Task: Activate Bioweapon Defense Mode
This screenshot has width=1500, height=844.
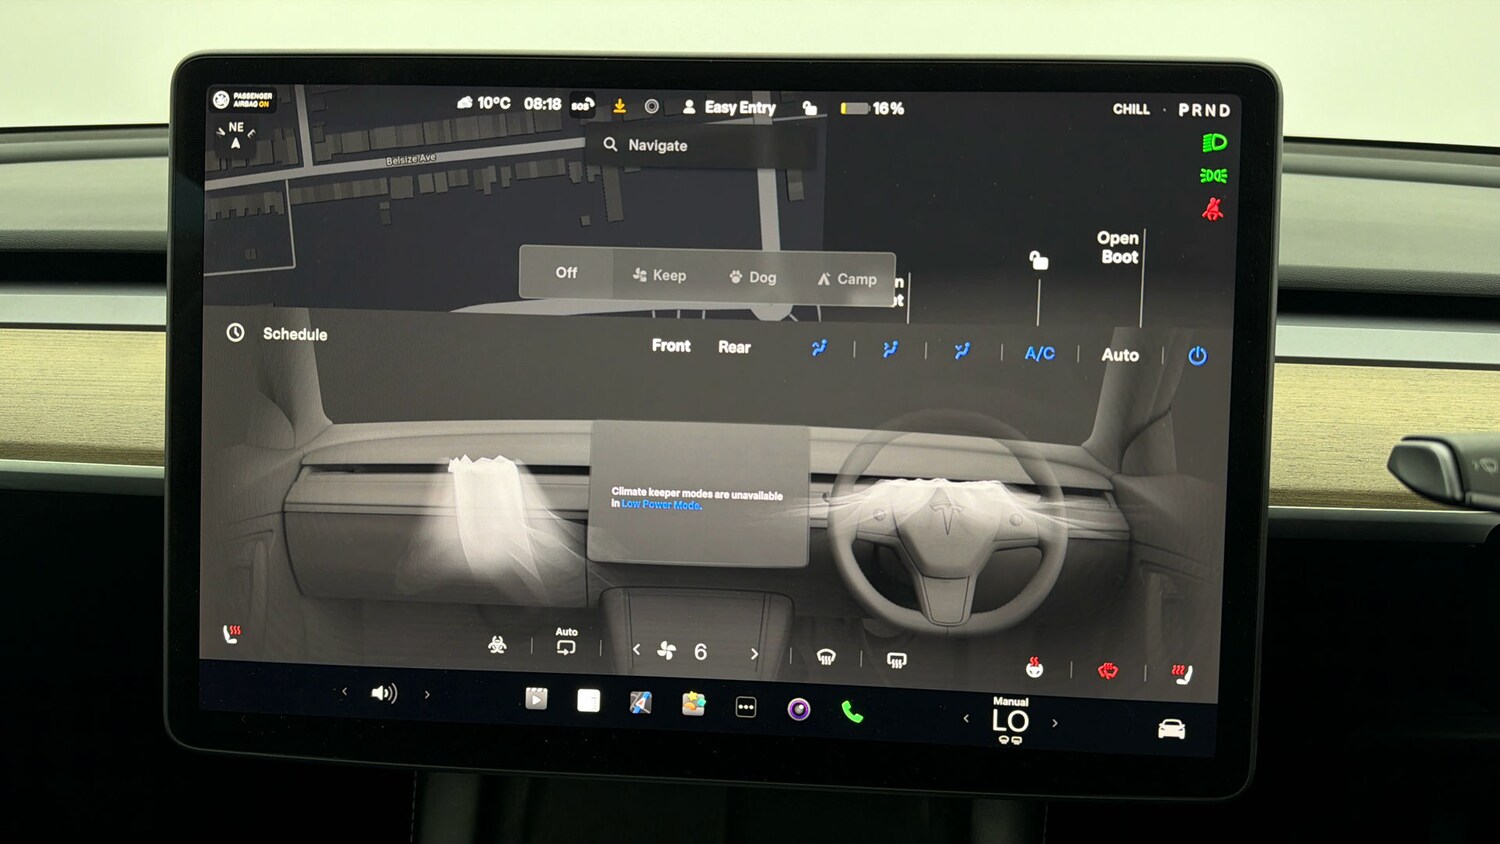Action: (497, 646)
